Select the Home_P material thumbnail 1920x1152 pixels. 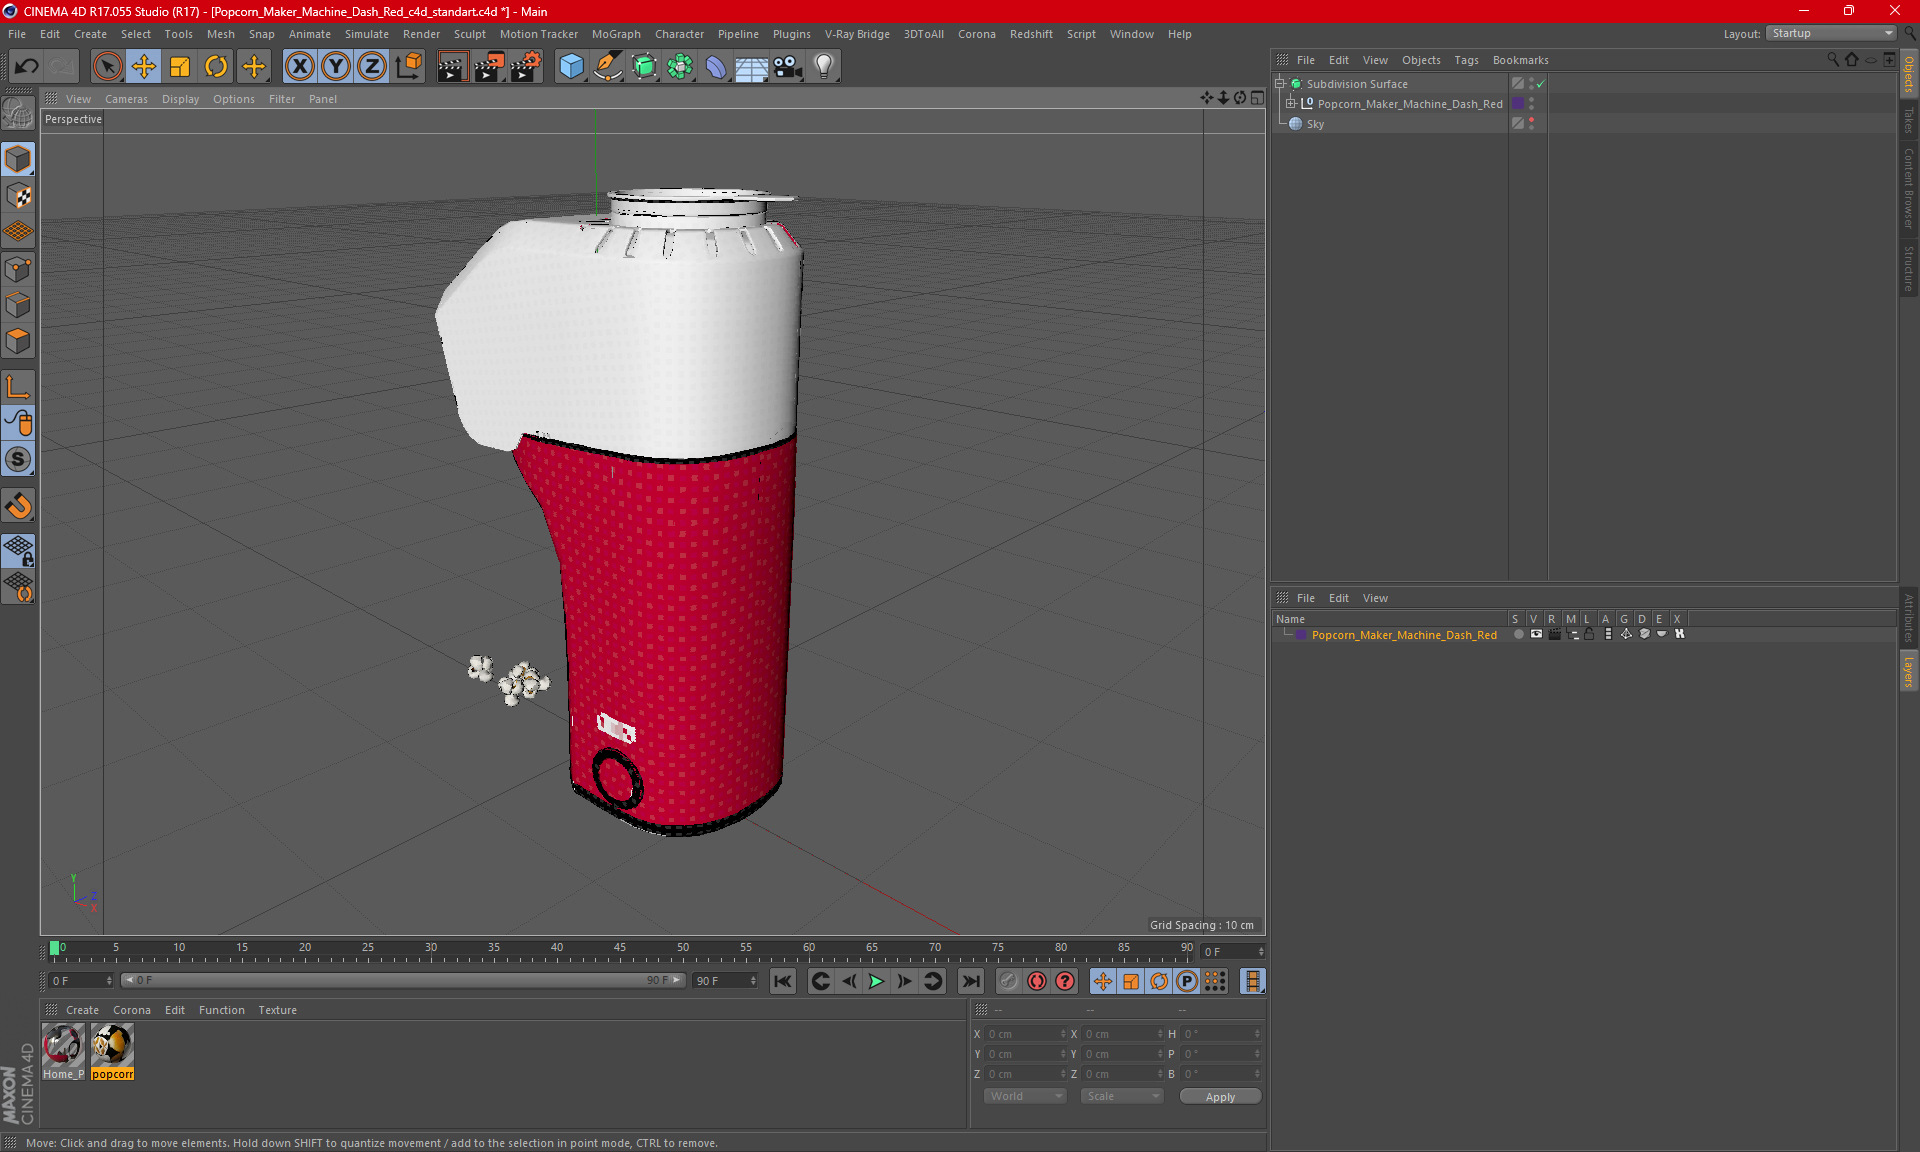pos(63,1051)
